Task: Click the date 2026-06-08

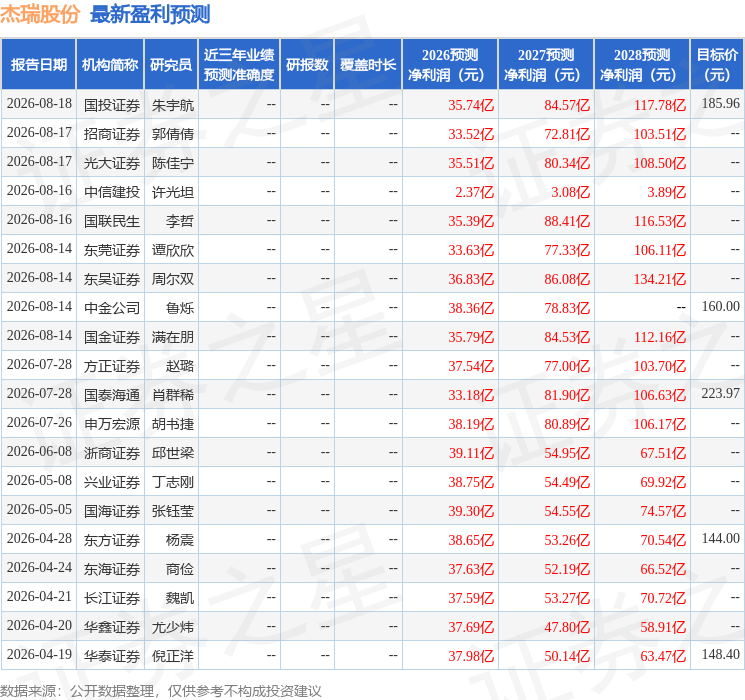Action: (x=39, y=451)
